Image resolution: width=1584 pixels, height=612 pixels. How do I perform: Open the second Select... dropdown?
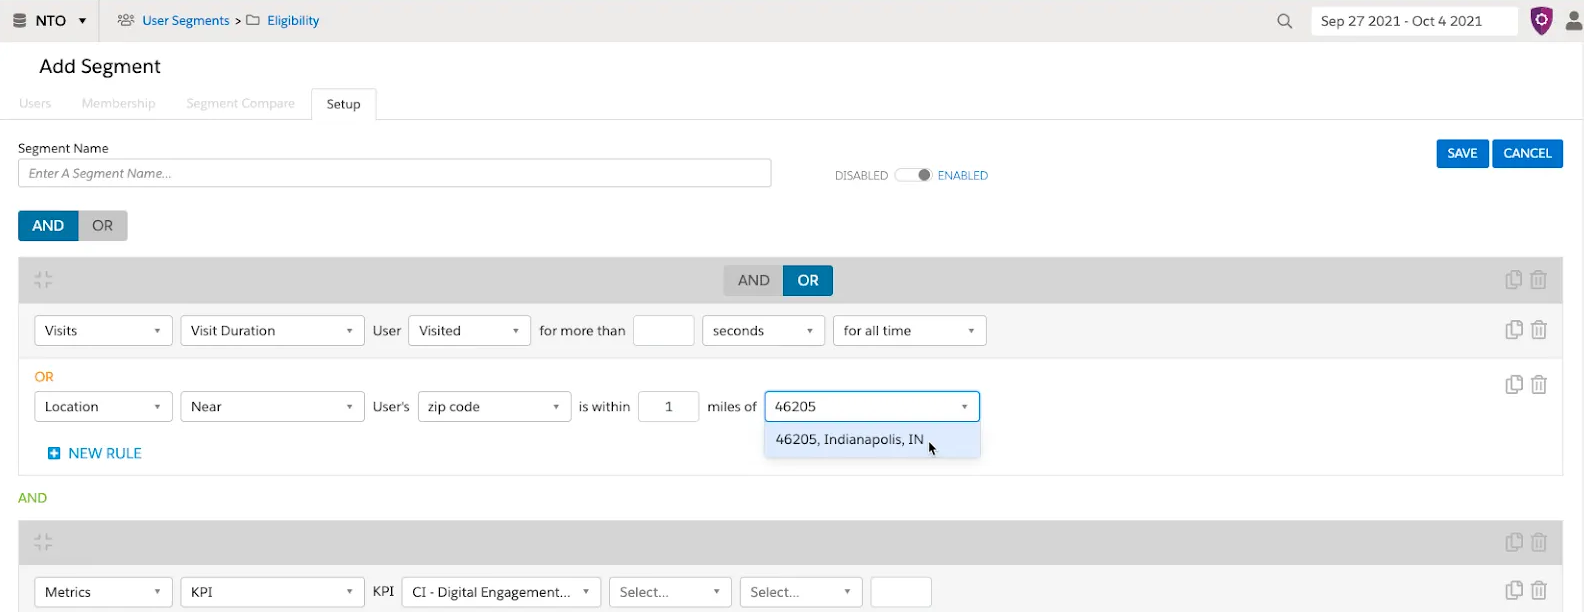801,592
